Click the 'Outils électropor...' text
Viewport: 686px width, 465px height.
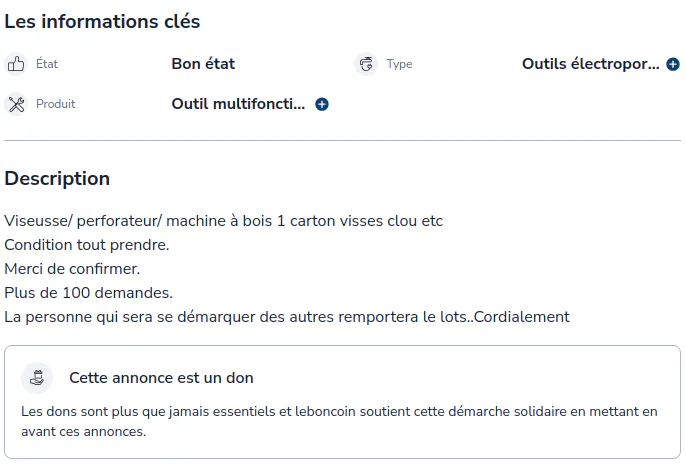point(591,64)
